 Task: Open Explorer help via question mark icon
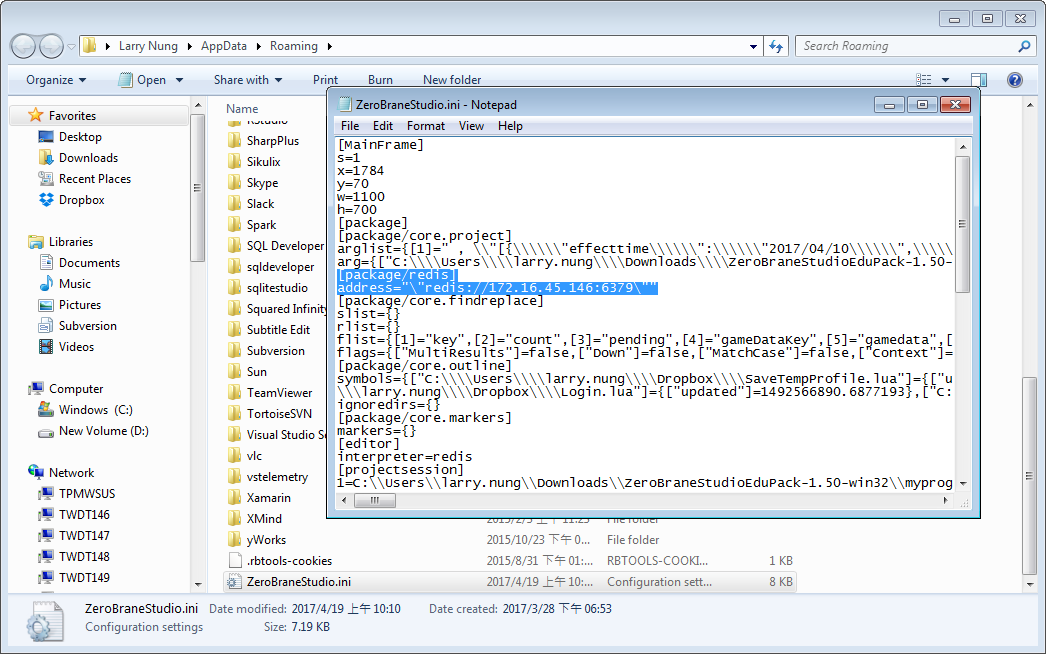pos(1015,80)
